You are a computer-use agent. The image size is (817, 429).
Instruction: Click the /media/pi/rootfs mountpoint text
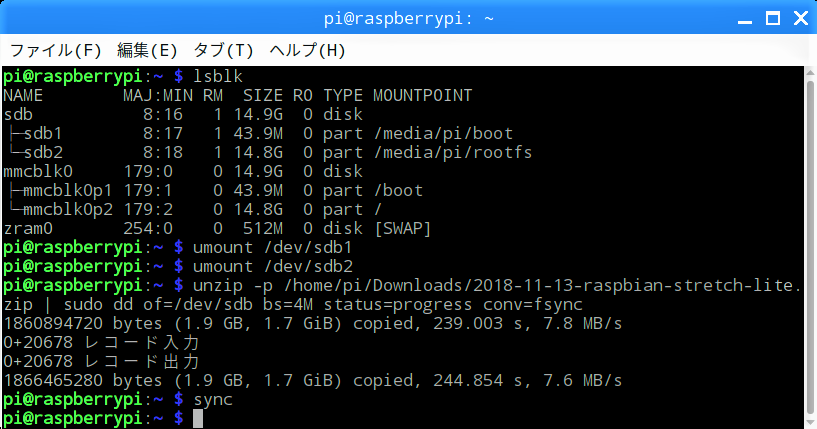pyautogui.click(x=453, y=153)
